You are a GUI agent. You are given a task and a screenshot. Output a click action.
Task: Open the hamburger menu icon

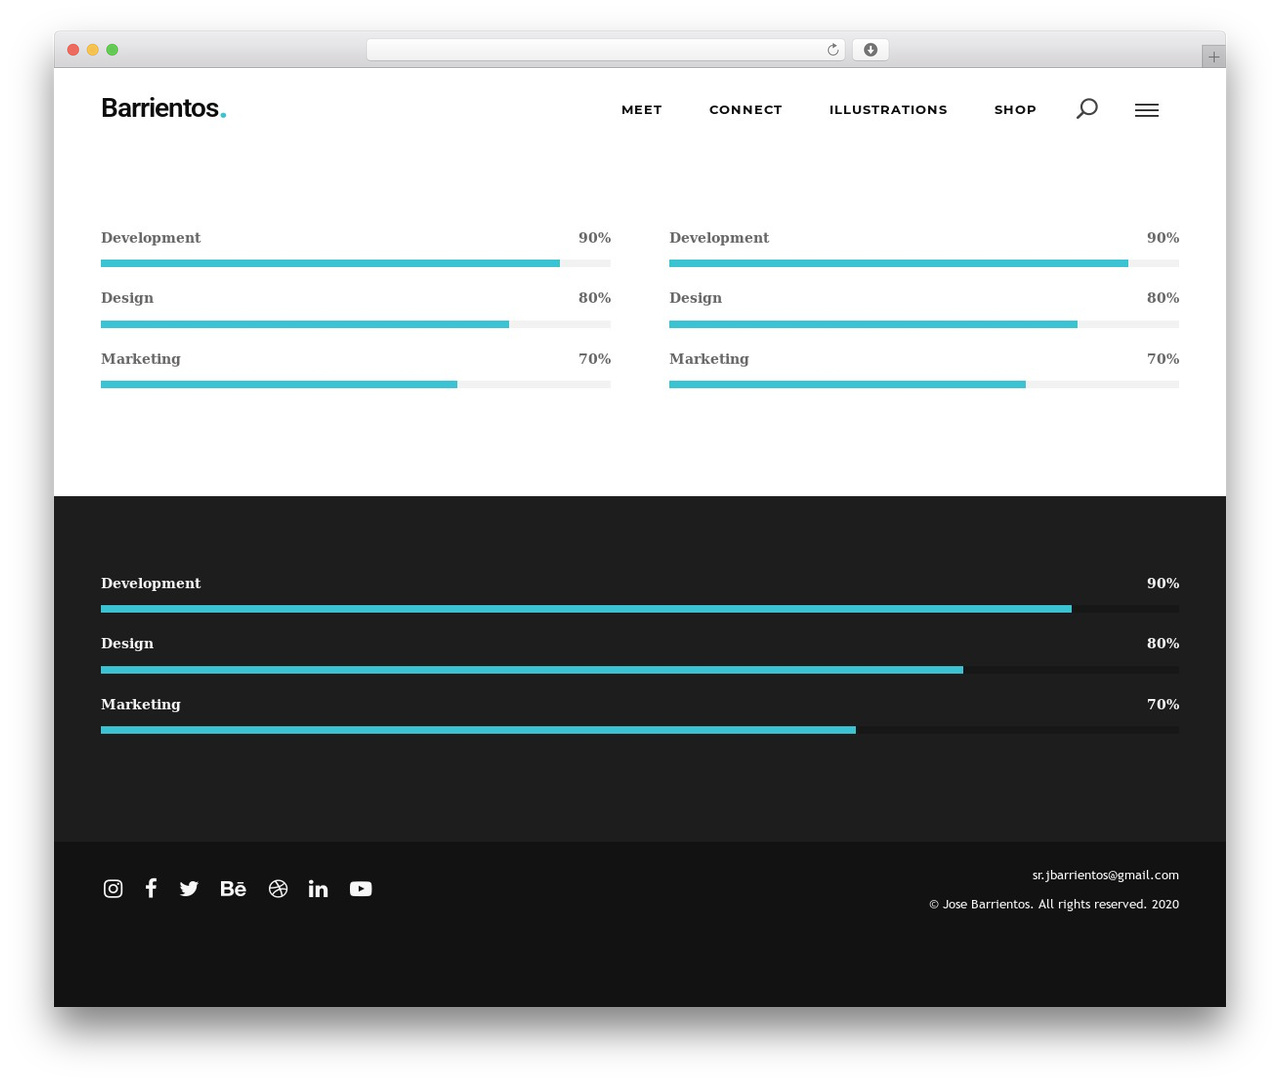coord(1147,110)
